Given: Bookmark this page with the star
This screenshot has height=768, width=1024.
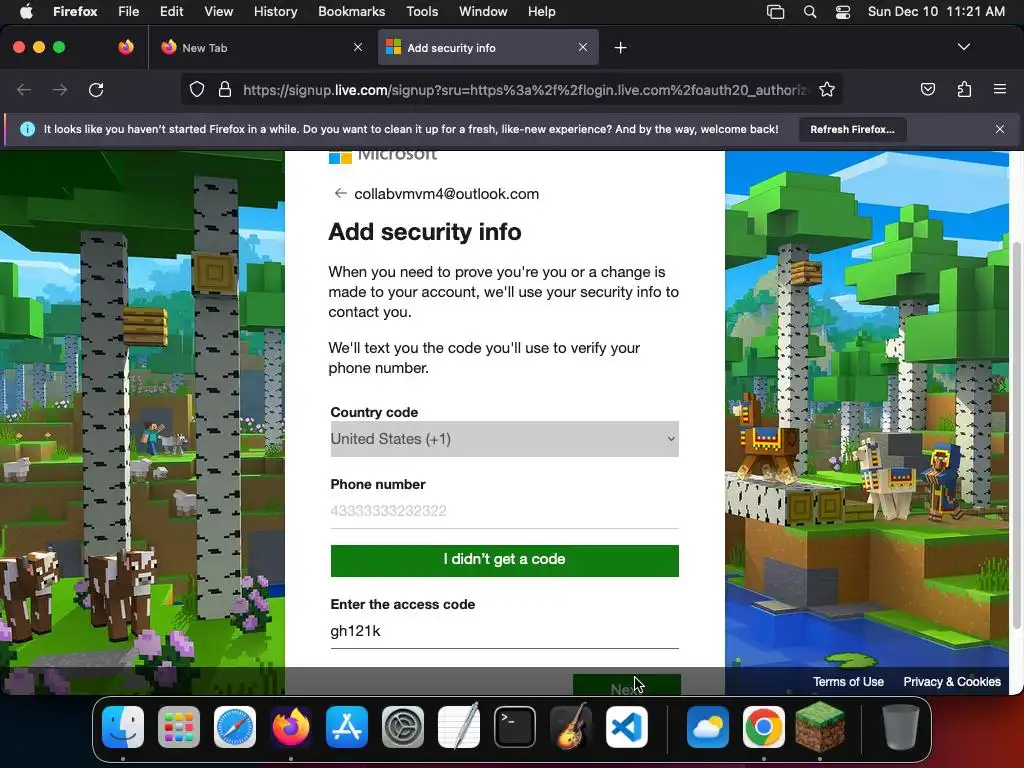Looking at the screenshot, I should (827, 89).
